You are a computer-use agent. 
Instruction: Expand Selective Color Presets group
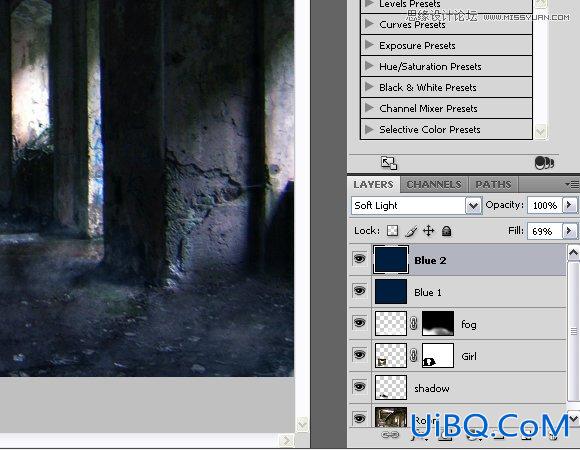click(368, 129)
